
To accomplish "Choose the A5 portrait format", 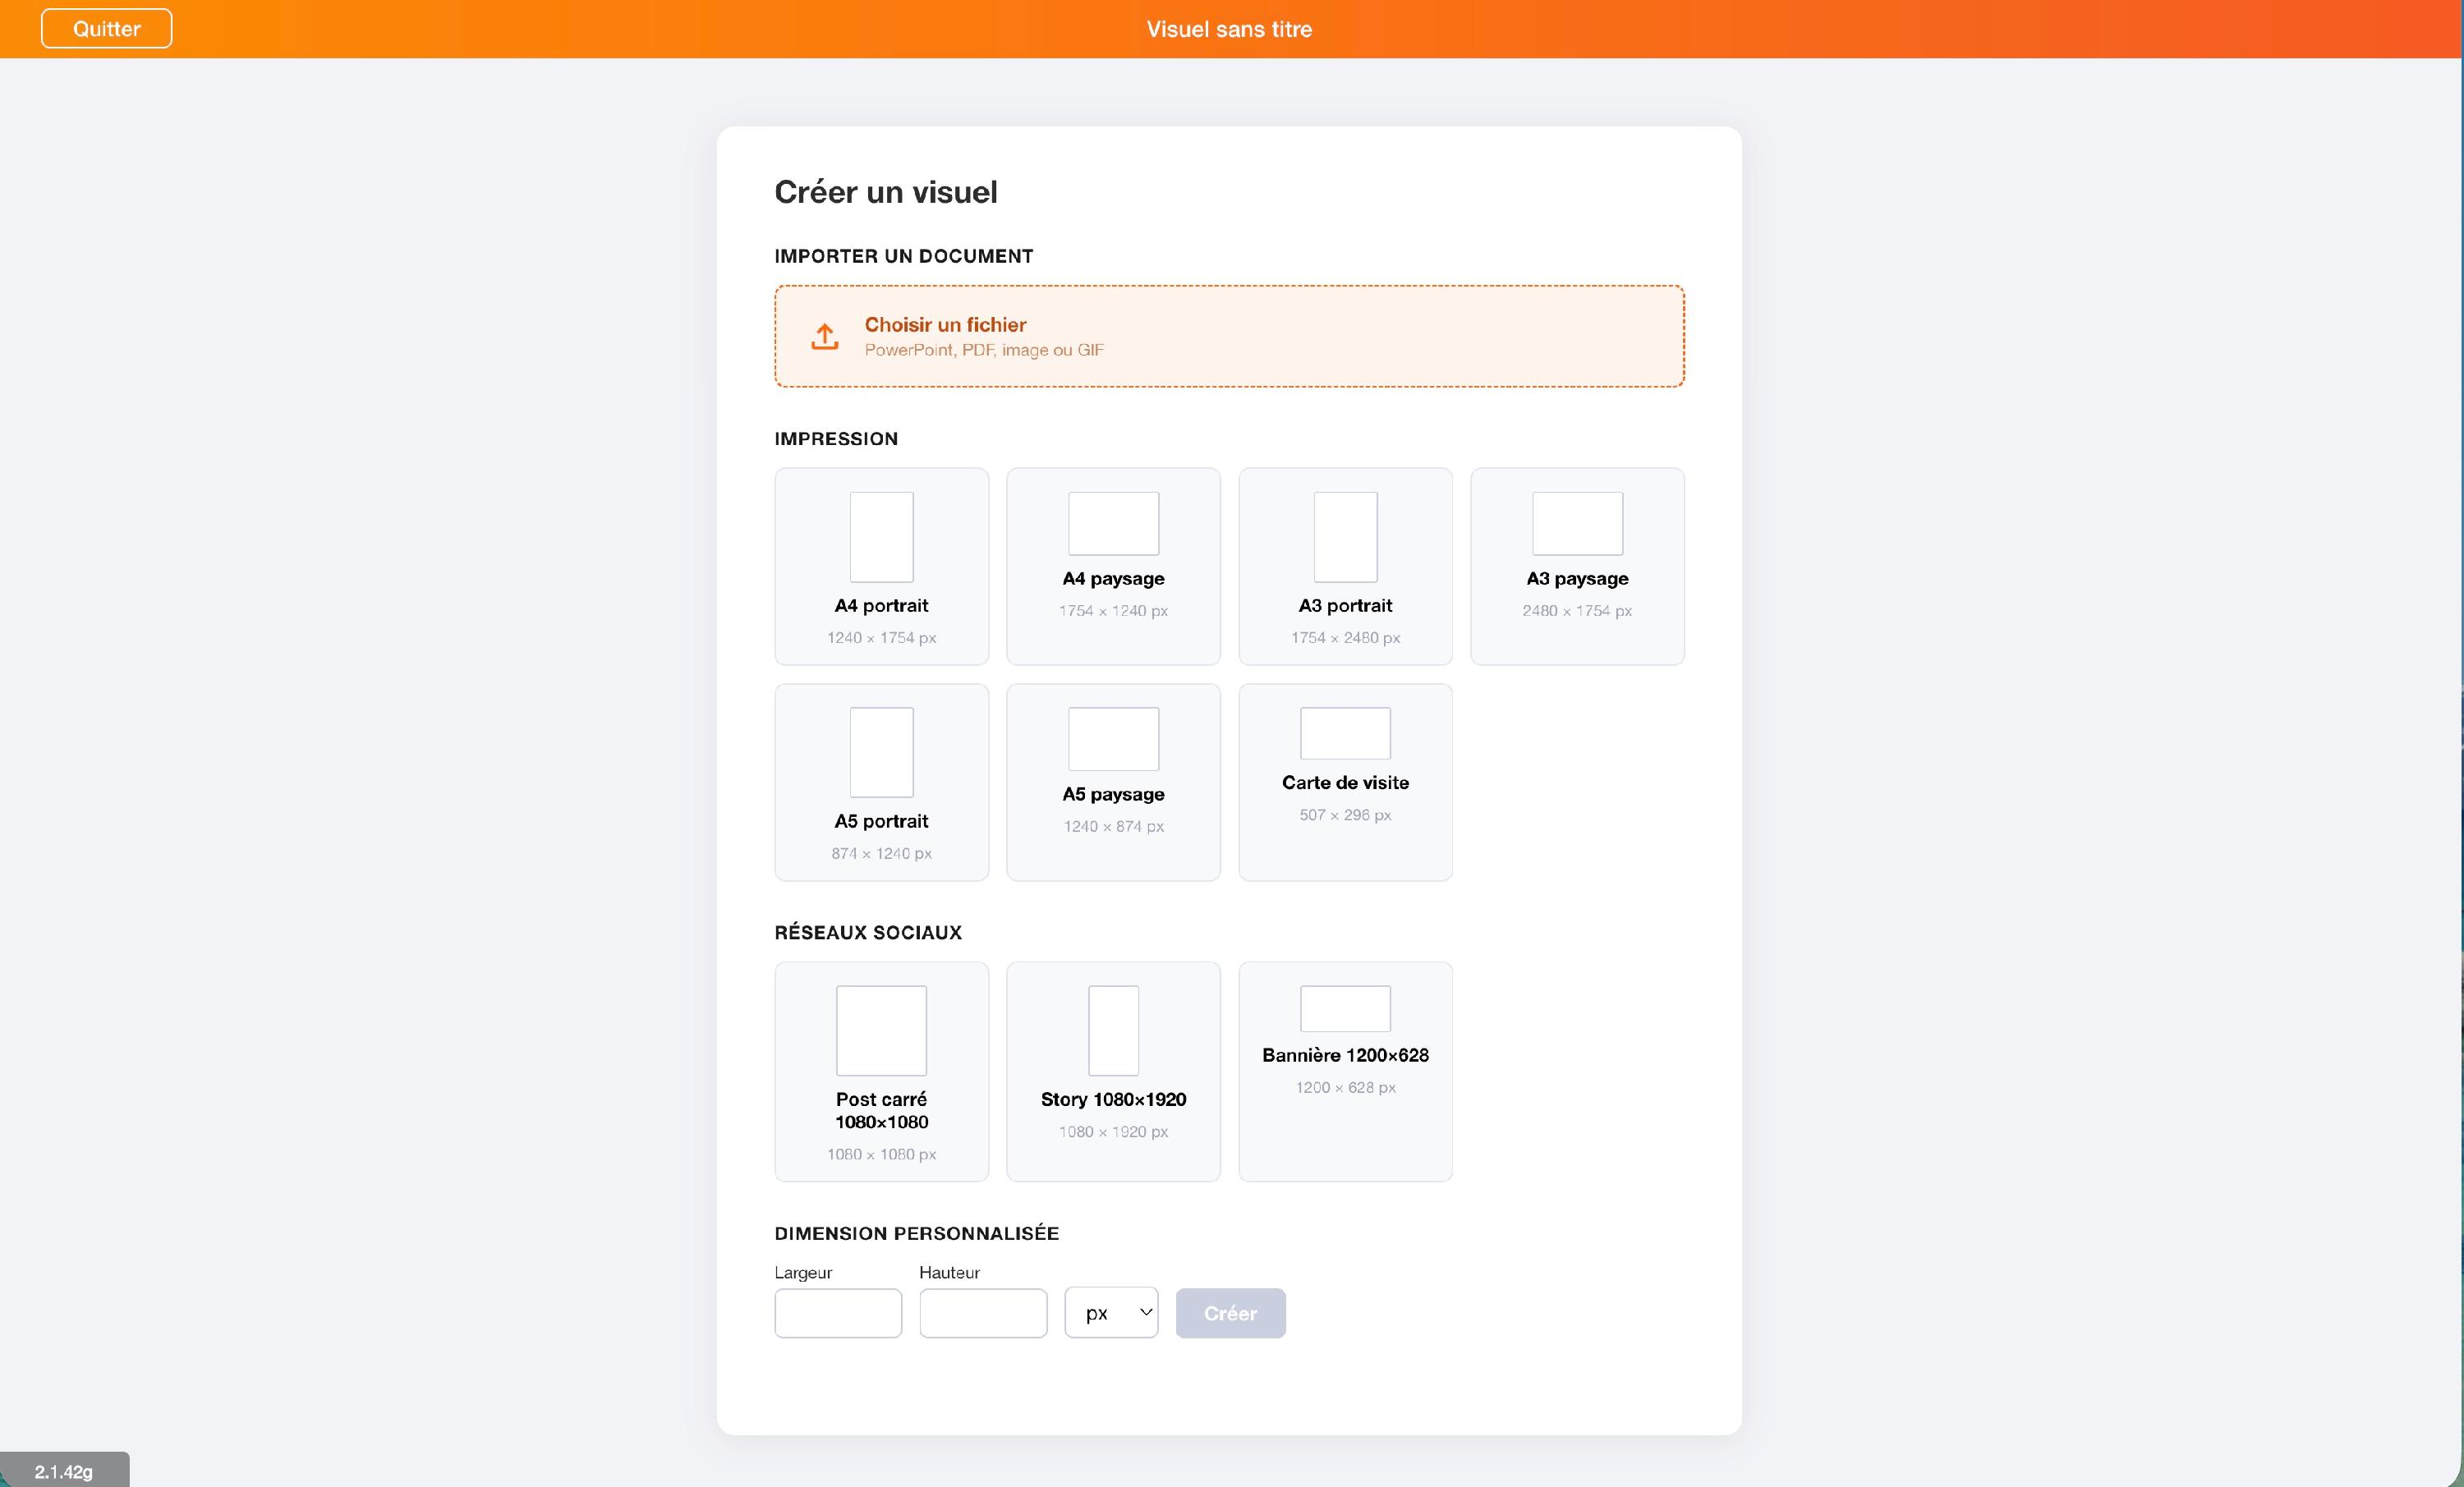I will [x=881, y=782].
